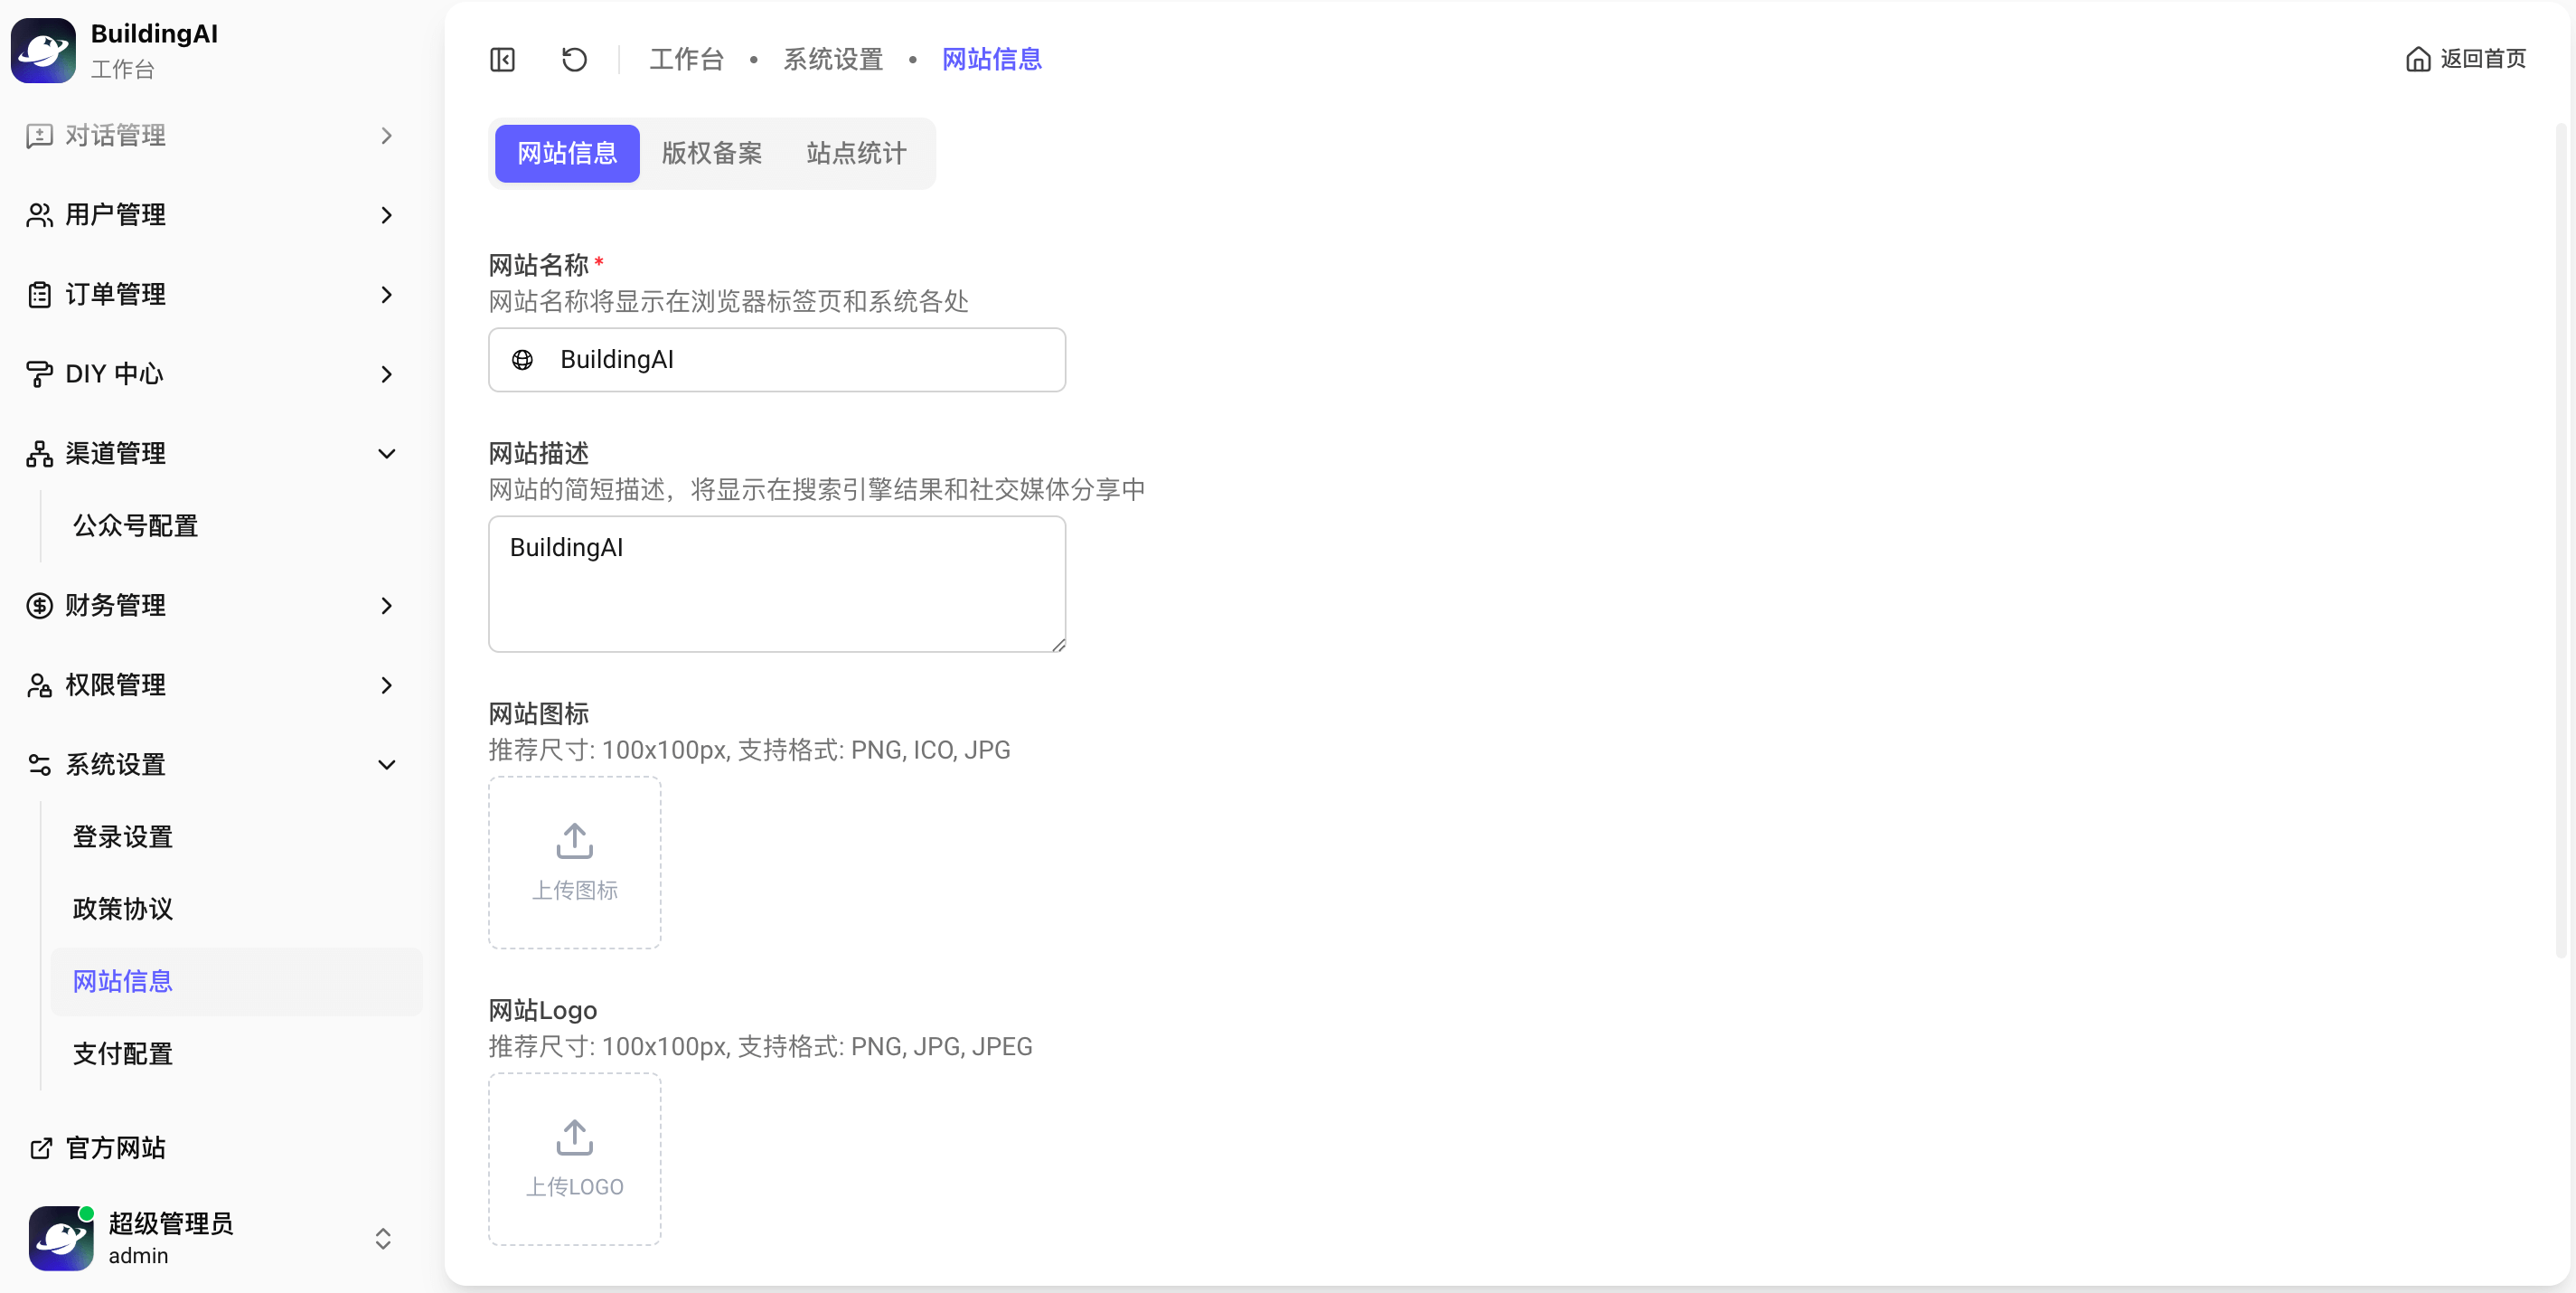Collapse the 系统设置 section
This screenshot has height=1293, width=2576.
[x=386, y=765]
